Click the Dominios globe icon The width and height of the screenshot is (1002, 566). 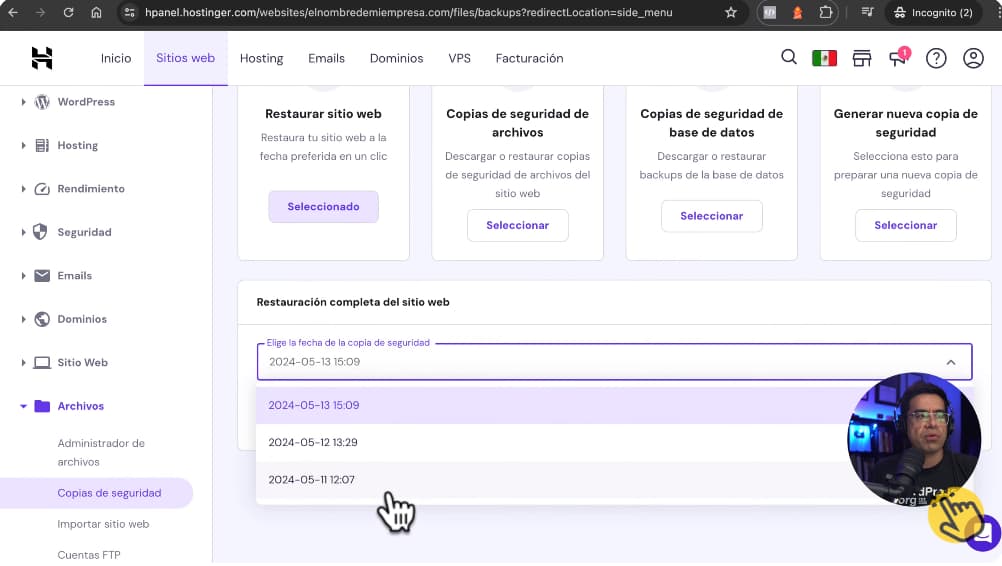[42, 319]
